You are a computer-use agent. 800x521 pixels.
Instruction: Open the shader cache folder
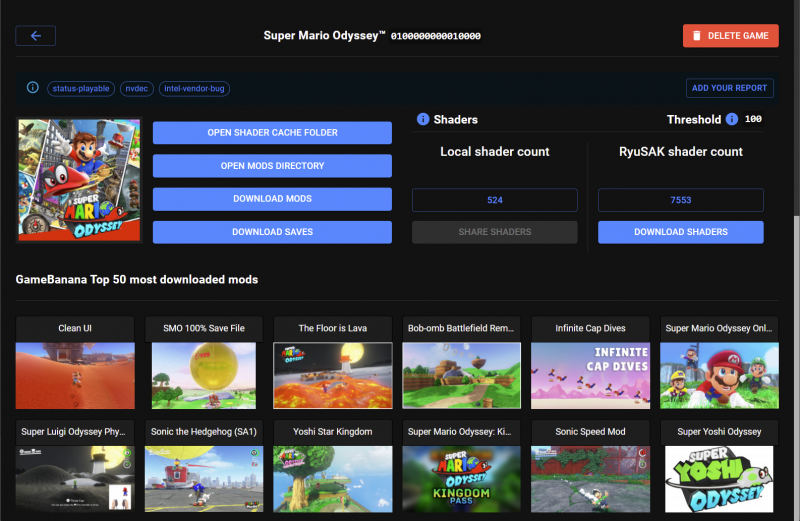(272, 133)
